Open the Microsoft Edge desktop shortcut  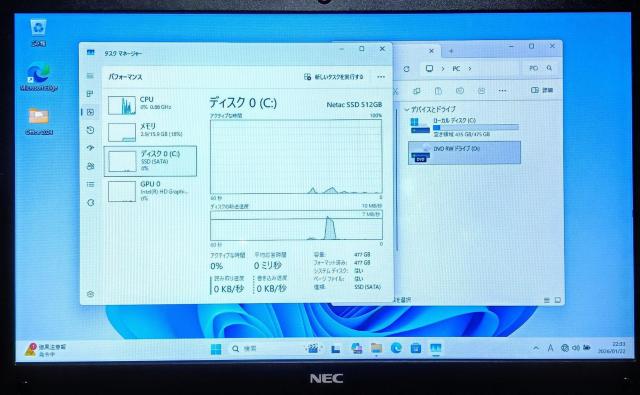[x=39, y=78]
